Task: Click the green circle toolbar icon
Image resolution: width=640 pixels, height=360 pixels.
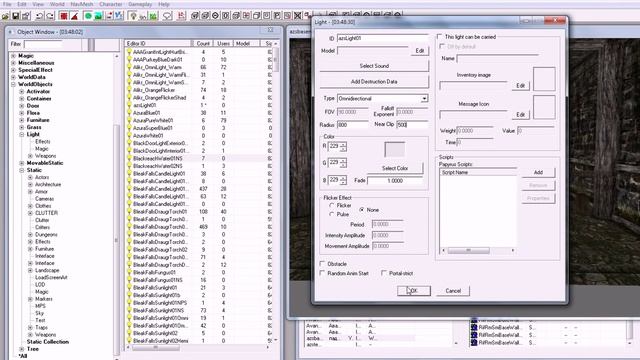Action: tap(88, 16)
